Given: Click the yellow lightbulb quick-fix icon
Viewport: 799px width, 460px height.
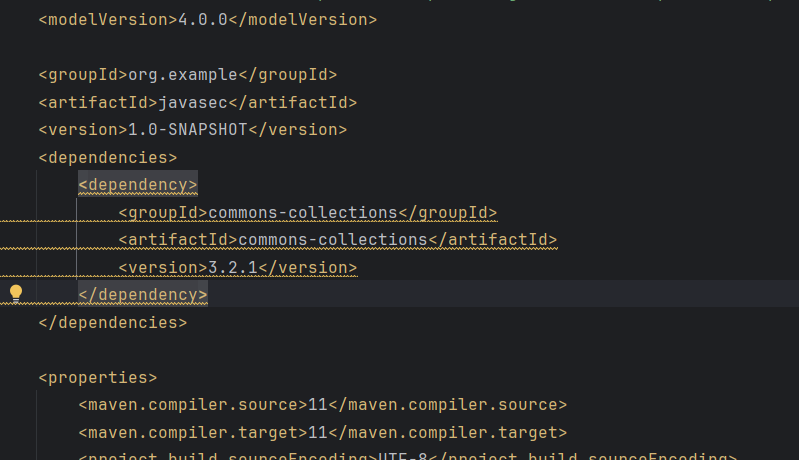Looking at the screenshot, I should [16, 294].
